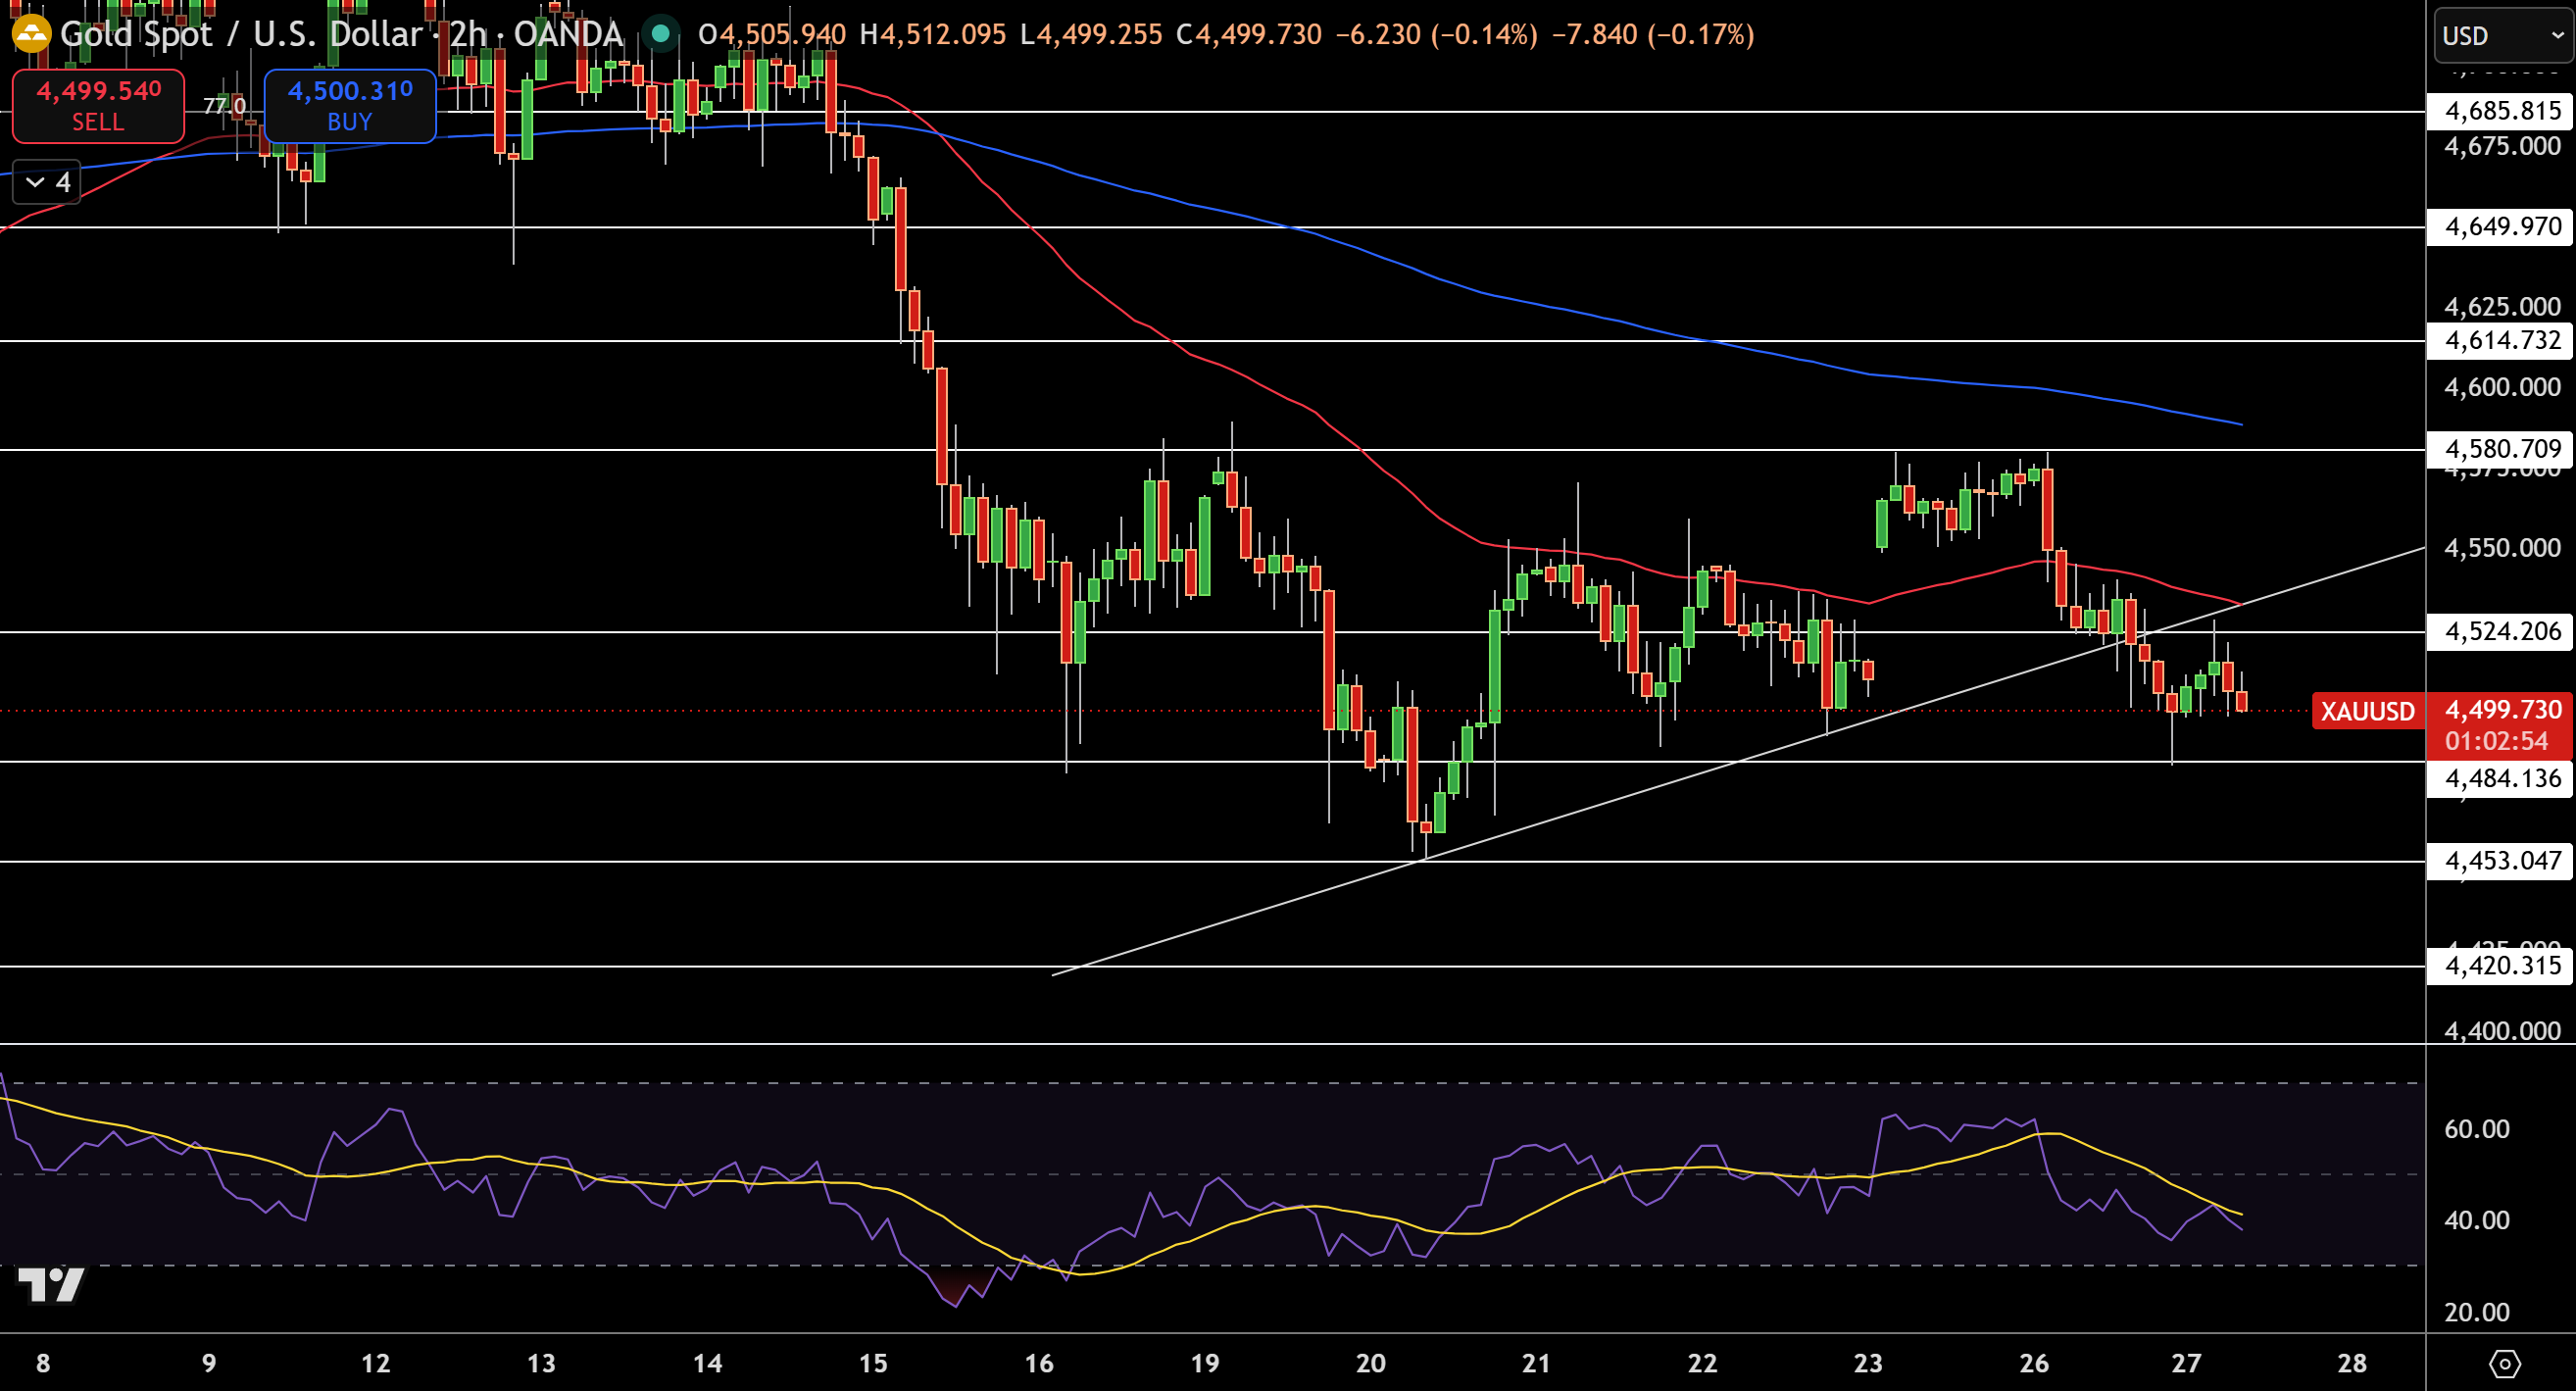
Task: Open the TradingView logo link
Action: point(52,1285)
